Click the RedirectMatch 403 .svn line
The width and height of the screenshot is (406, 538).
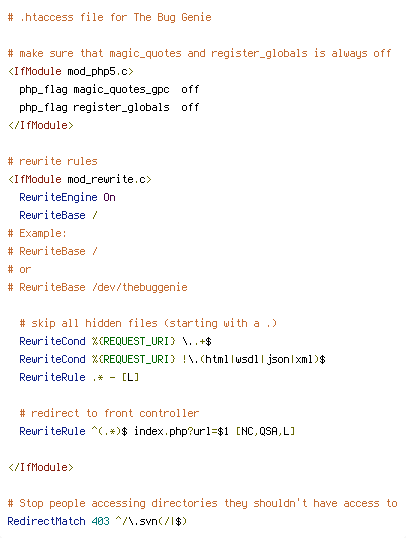click(97, 521)
